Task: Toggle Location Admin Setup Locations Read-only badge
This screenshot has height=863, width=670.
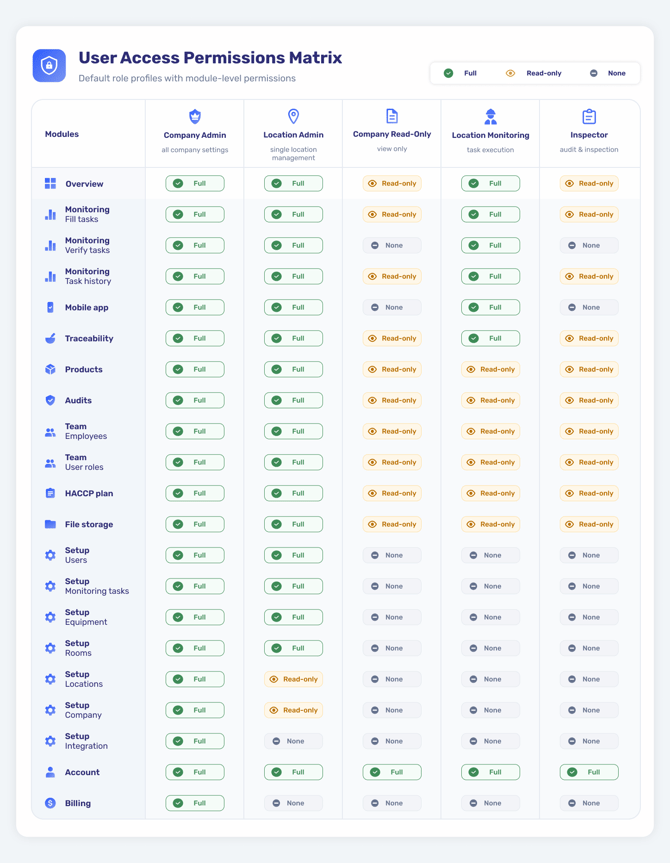Action: [x=293, y=679]
